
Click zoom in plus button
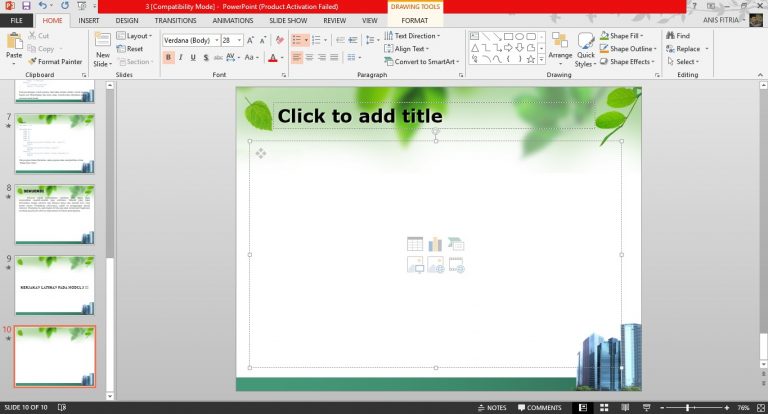(x=727, y=408)
